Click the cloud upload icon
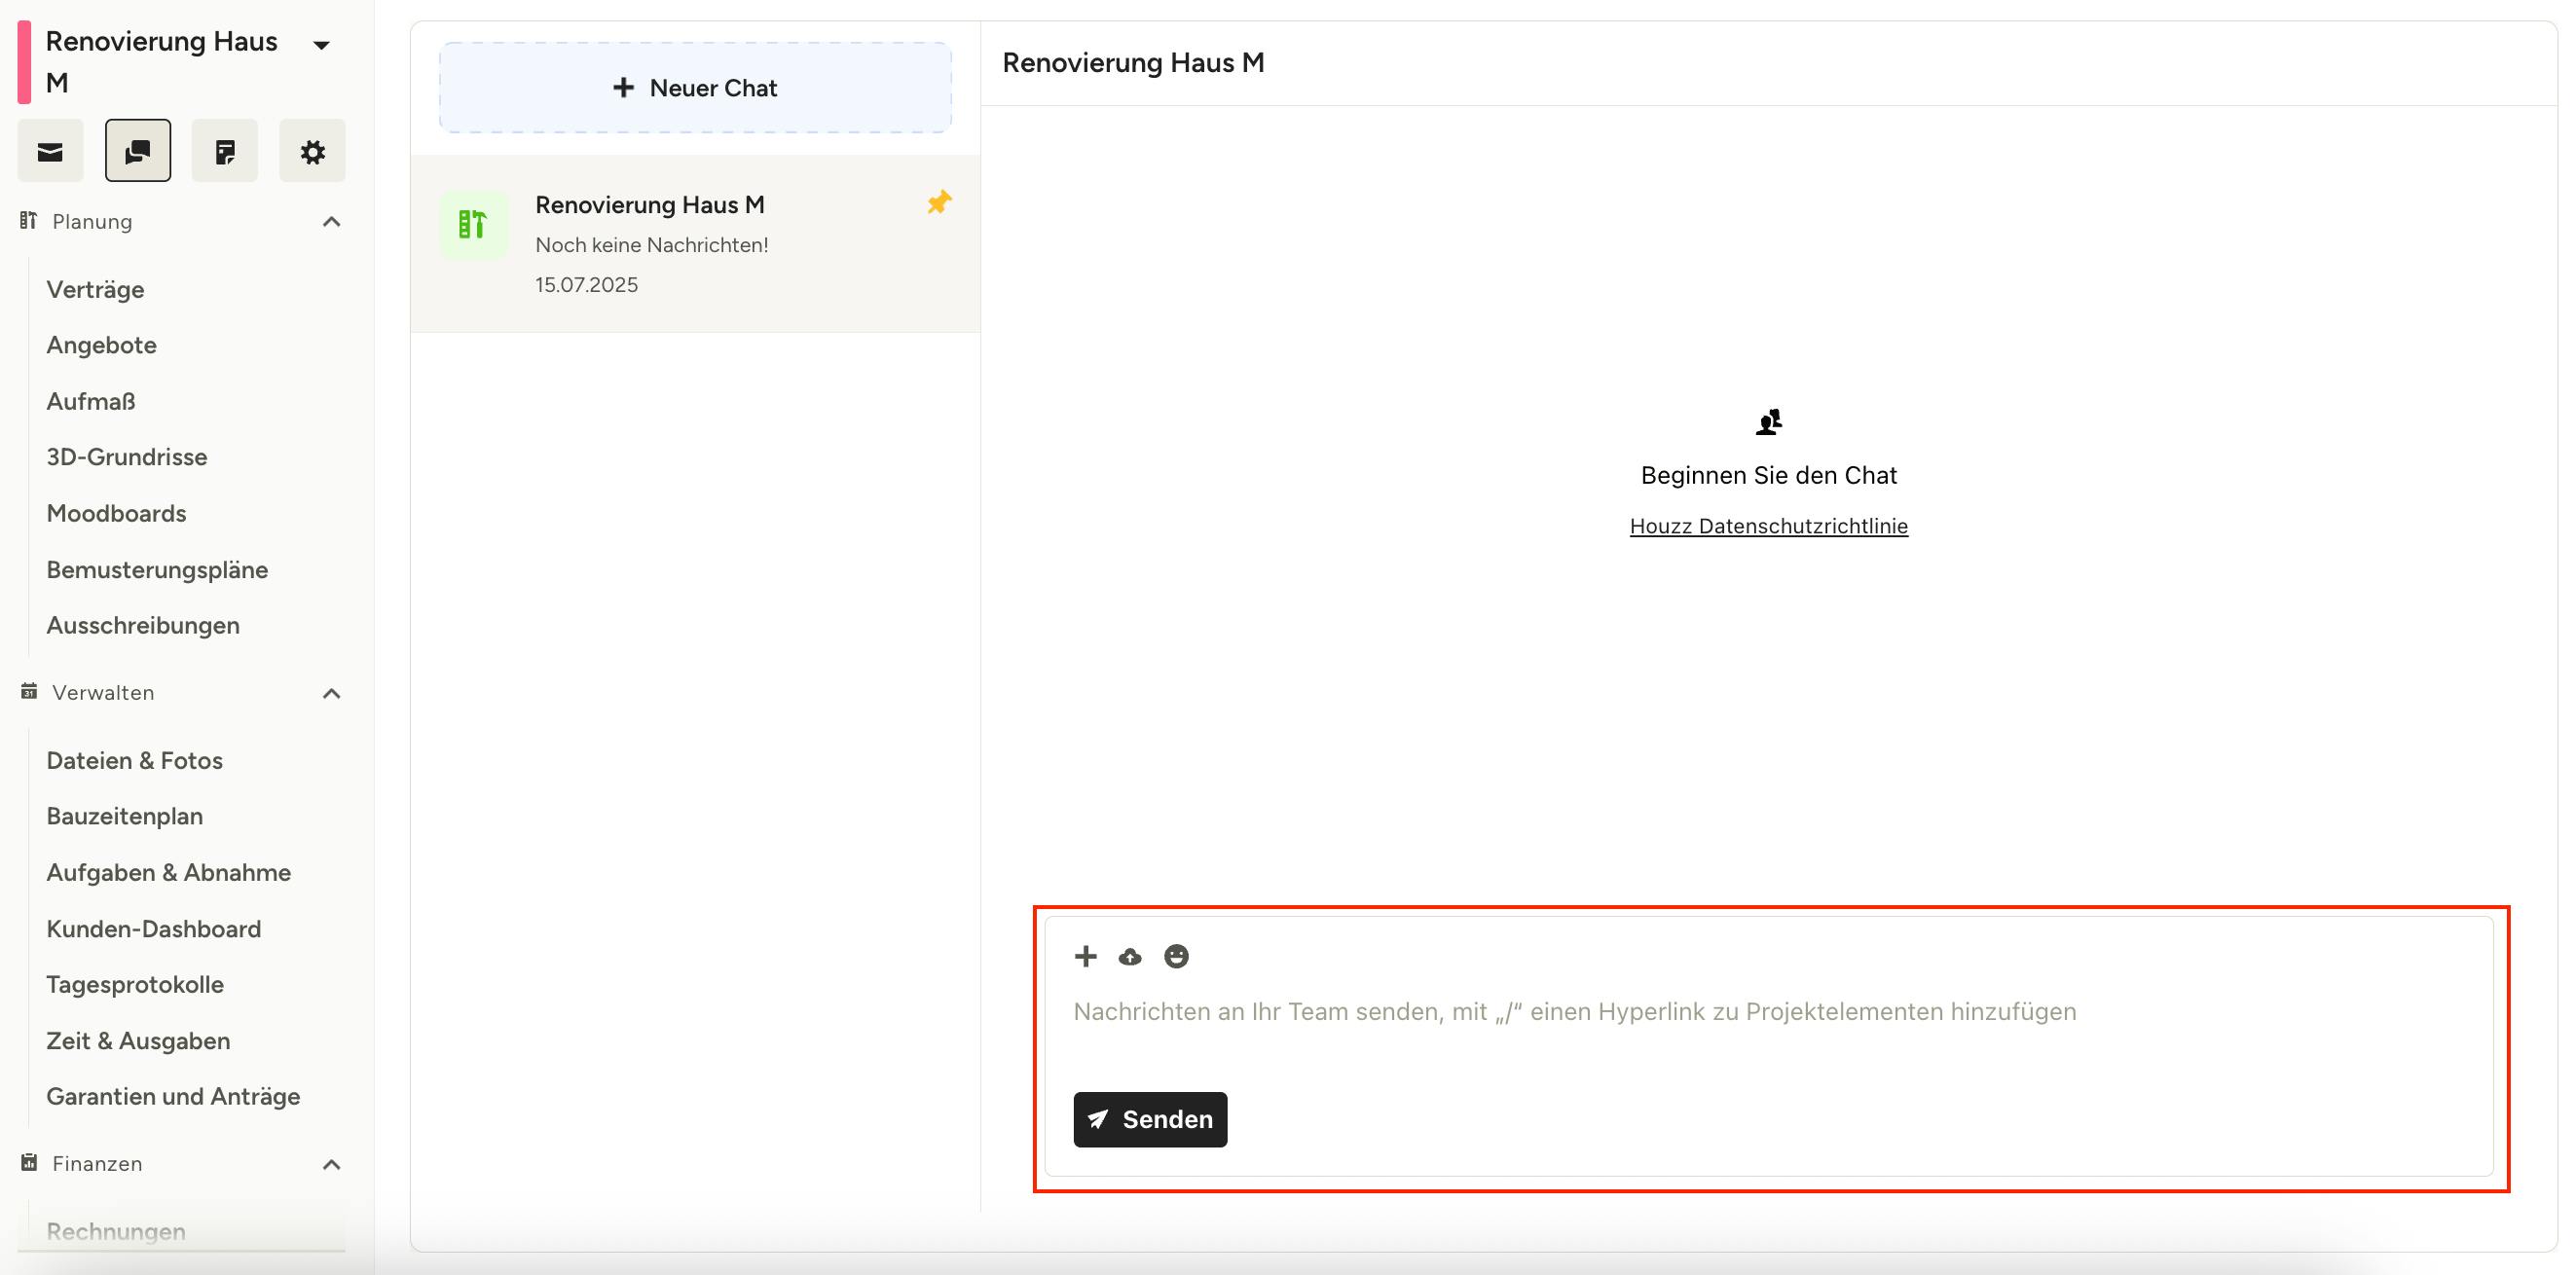The height and width of the screenshot is (1275, 2576). [x=1130, y=957]
